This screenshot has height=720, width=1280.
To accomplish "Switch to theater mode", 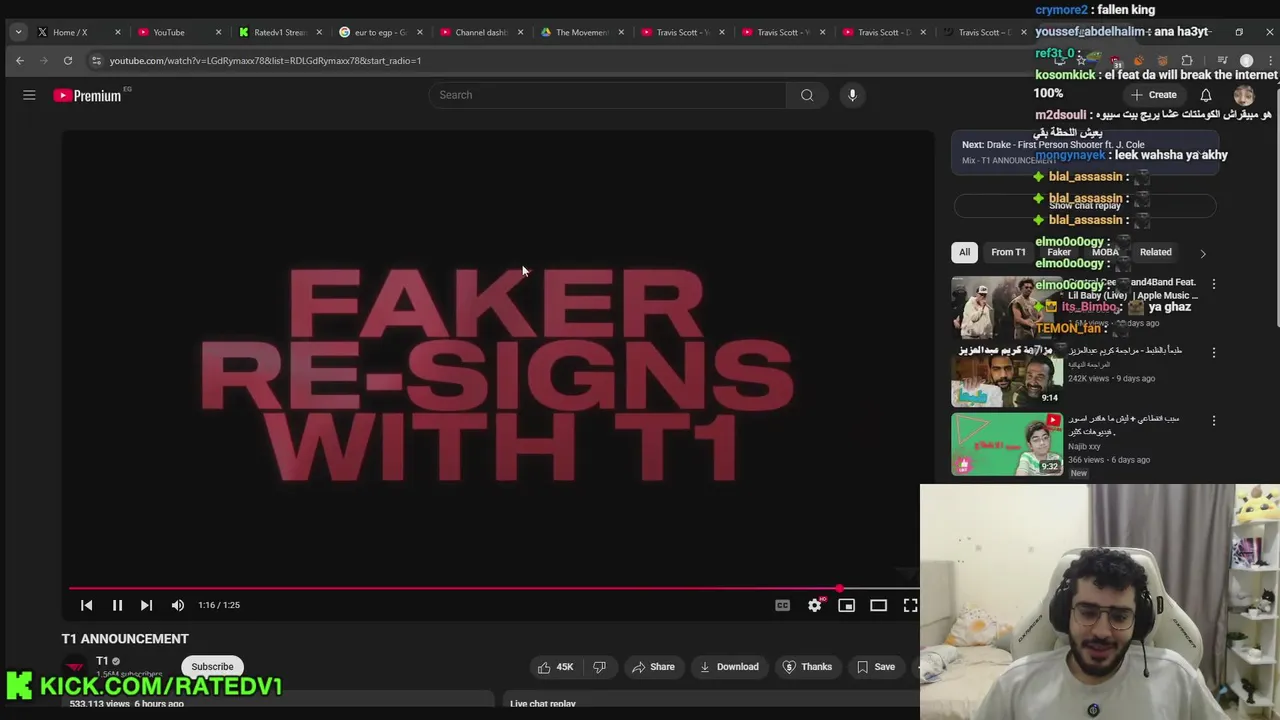I will point(879,605).
